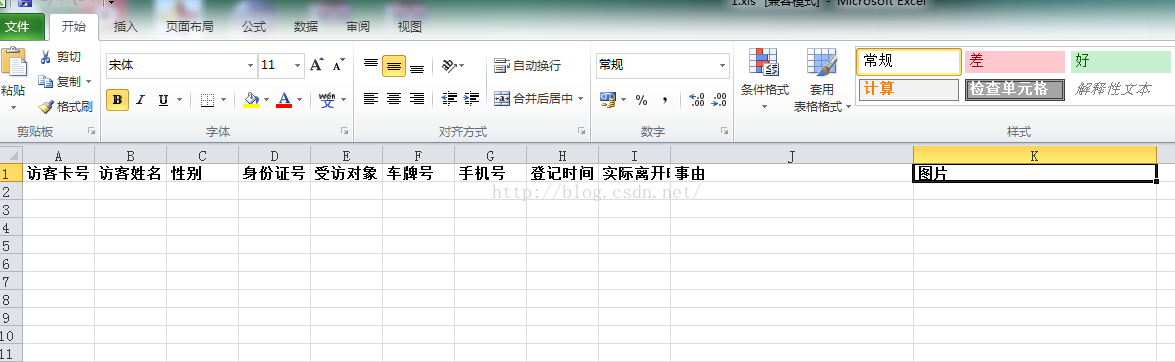Expand the borders dropdown arrow
1175x362 pixels.
(x=223, y=100)
